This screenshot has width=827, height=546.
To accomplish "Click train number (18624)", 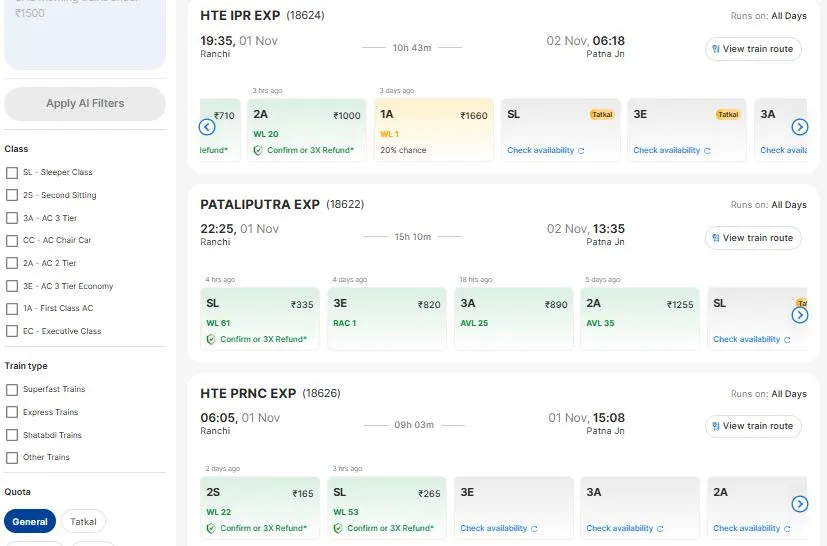I will (x=305, y=16).
